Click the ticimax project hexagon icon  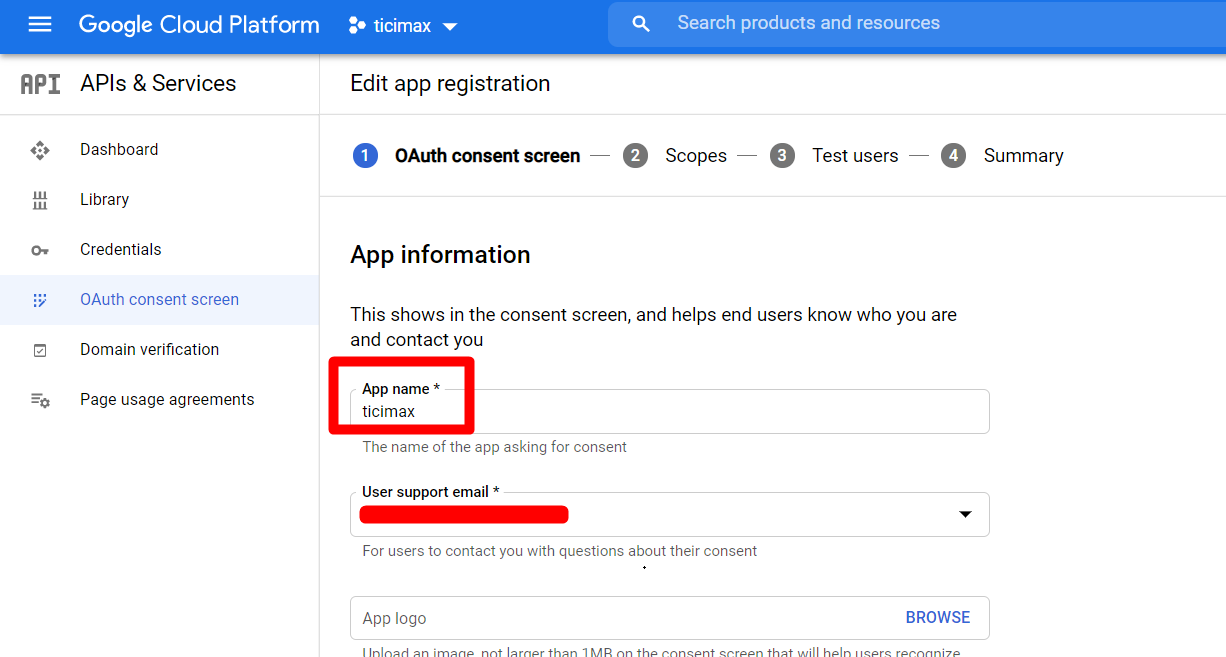(357, 26)
